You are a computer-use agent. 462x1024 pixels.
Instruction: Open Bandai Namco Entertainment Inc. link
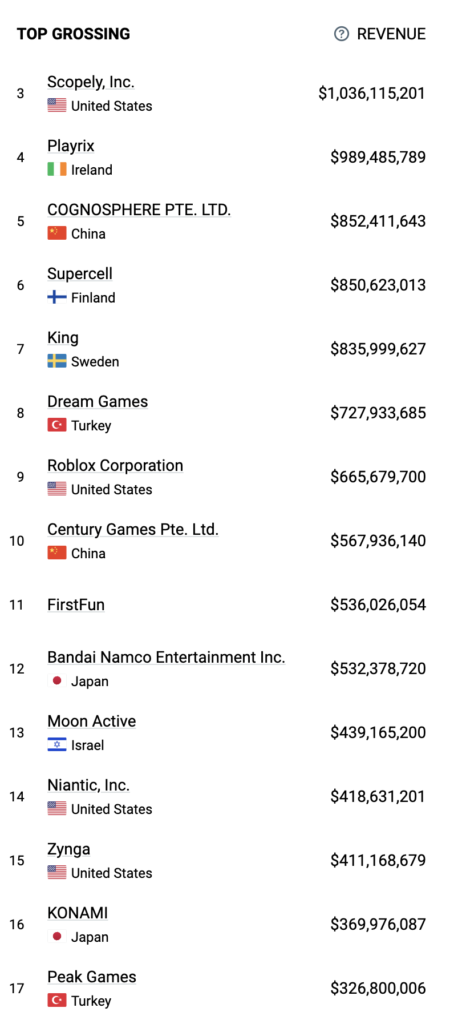[x=166, y=658]
